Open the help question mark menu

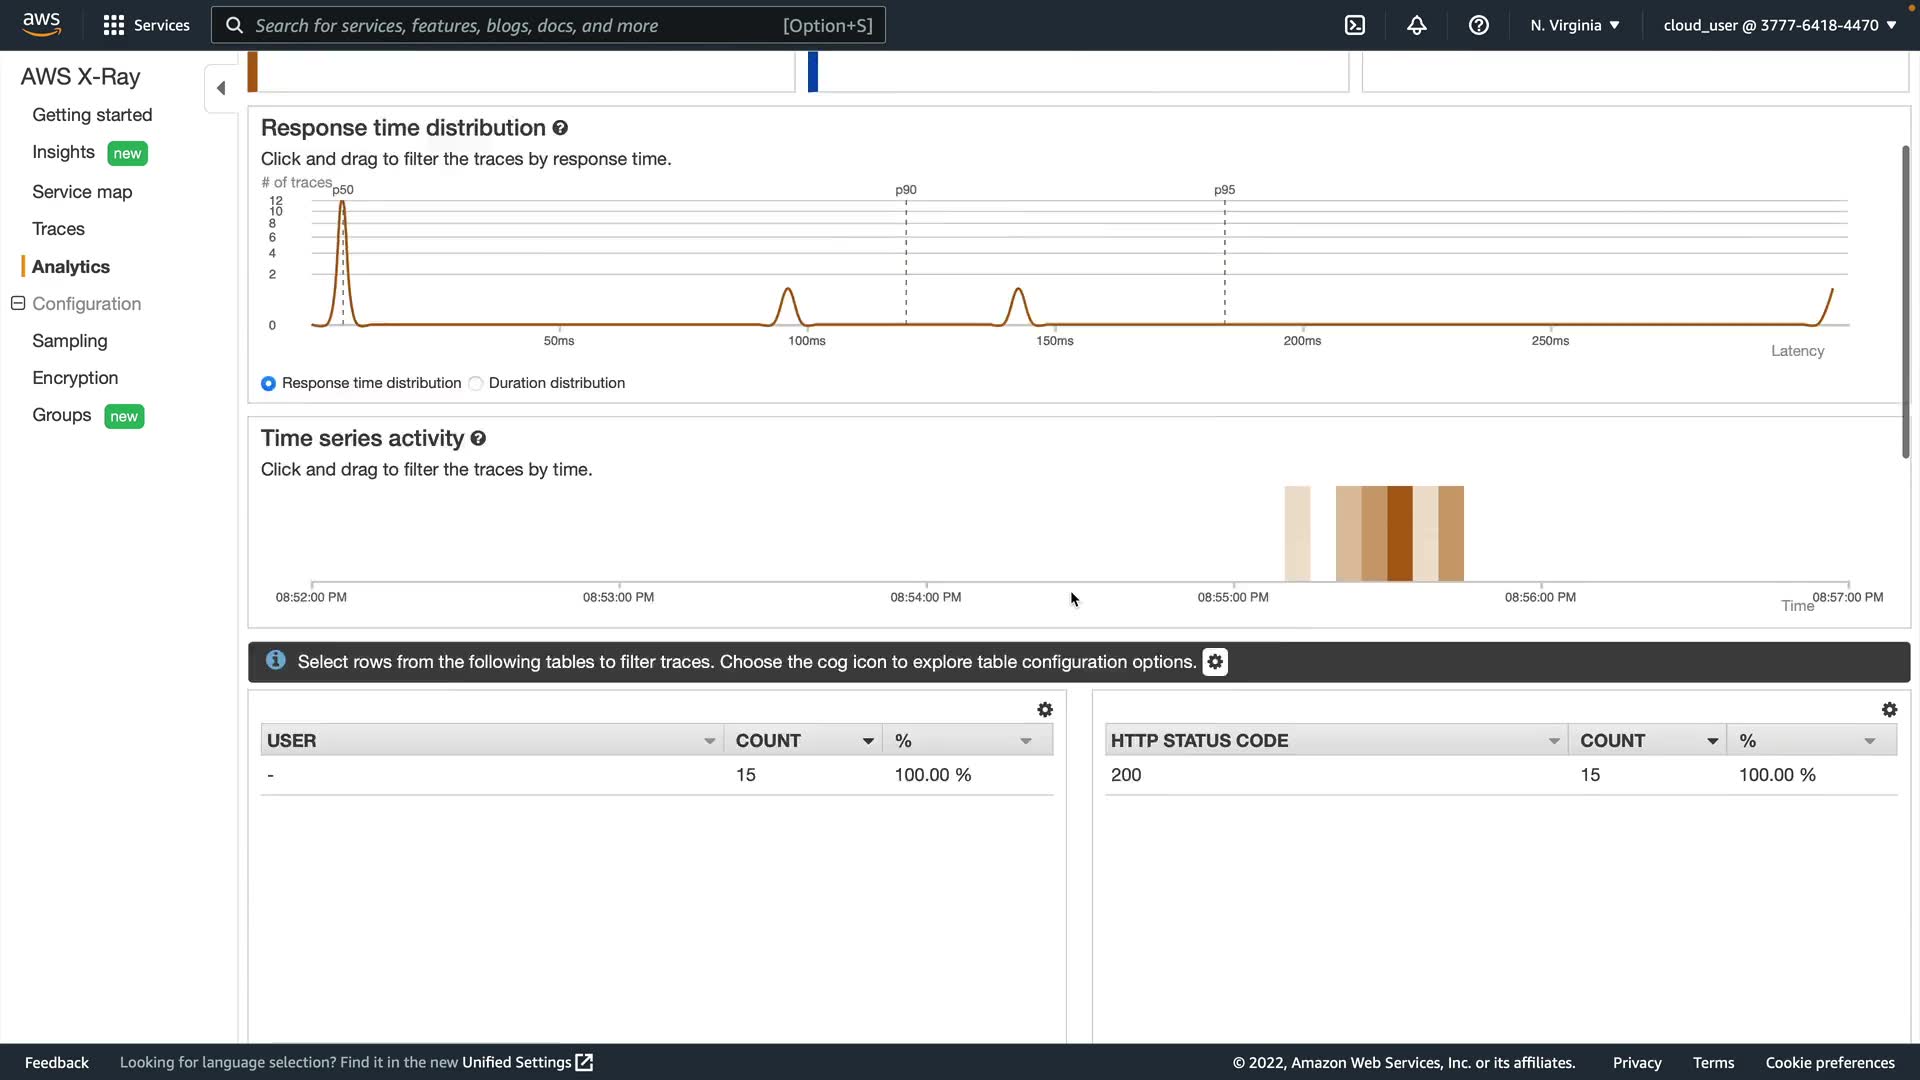[1479, 25]
